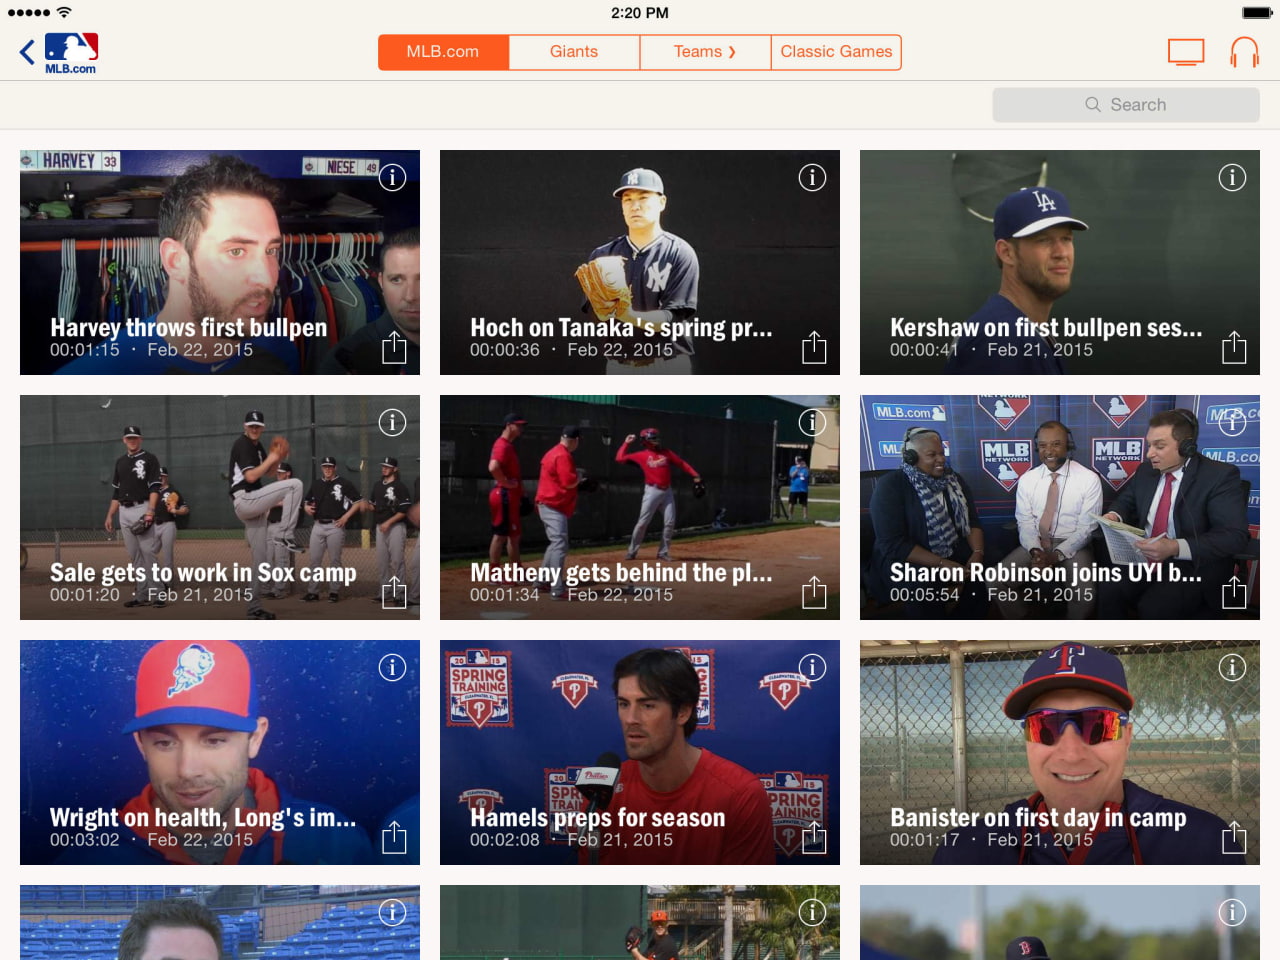Show info for Kershaw on first bullpen video
Viewport: 1280px width, 960px height.
pyautogui.click(x=1232, y=178)
